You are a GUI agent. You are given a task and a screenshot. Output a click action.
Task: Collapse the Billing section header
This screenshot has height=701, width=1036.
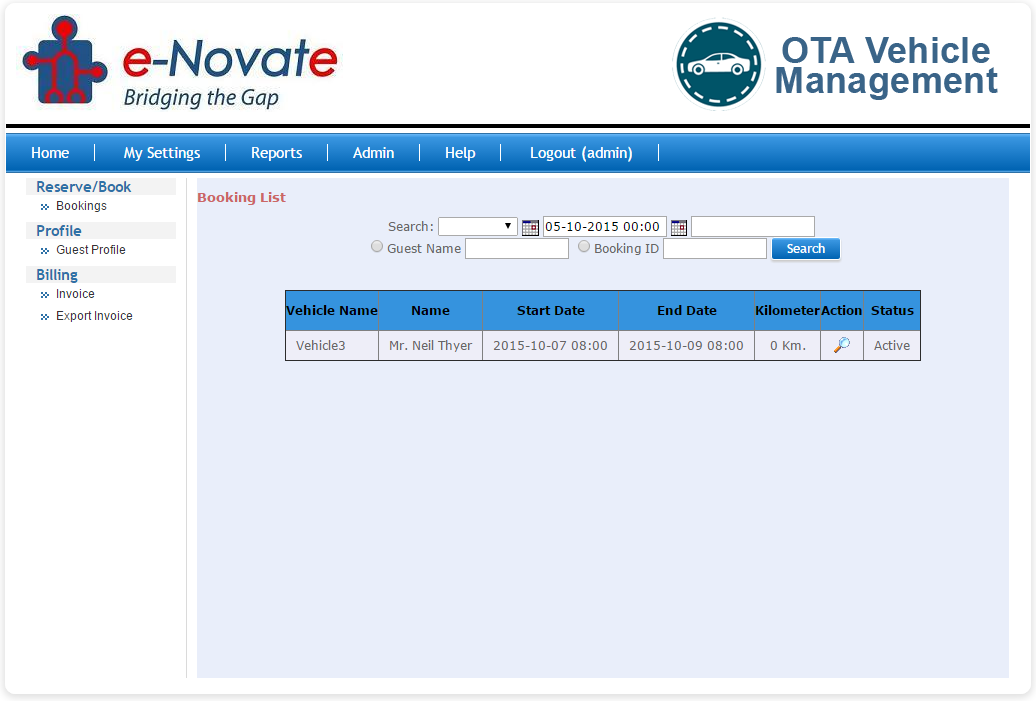56,274
